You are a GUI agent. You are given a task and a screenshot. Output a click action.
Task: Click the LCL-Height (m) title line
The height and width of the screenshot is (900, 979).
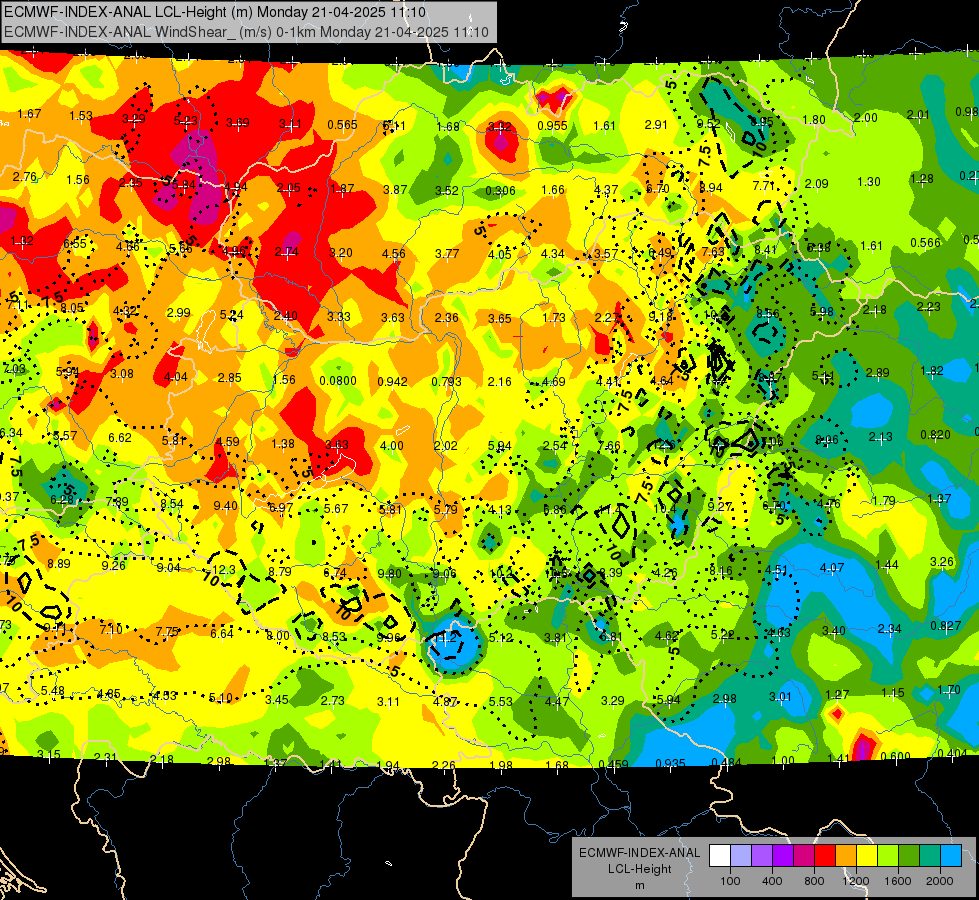point(215,12)
